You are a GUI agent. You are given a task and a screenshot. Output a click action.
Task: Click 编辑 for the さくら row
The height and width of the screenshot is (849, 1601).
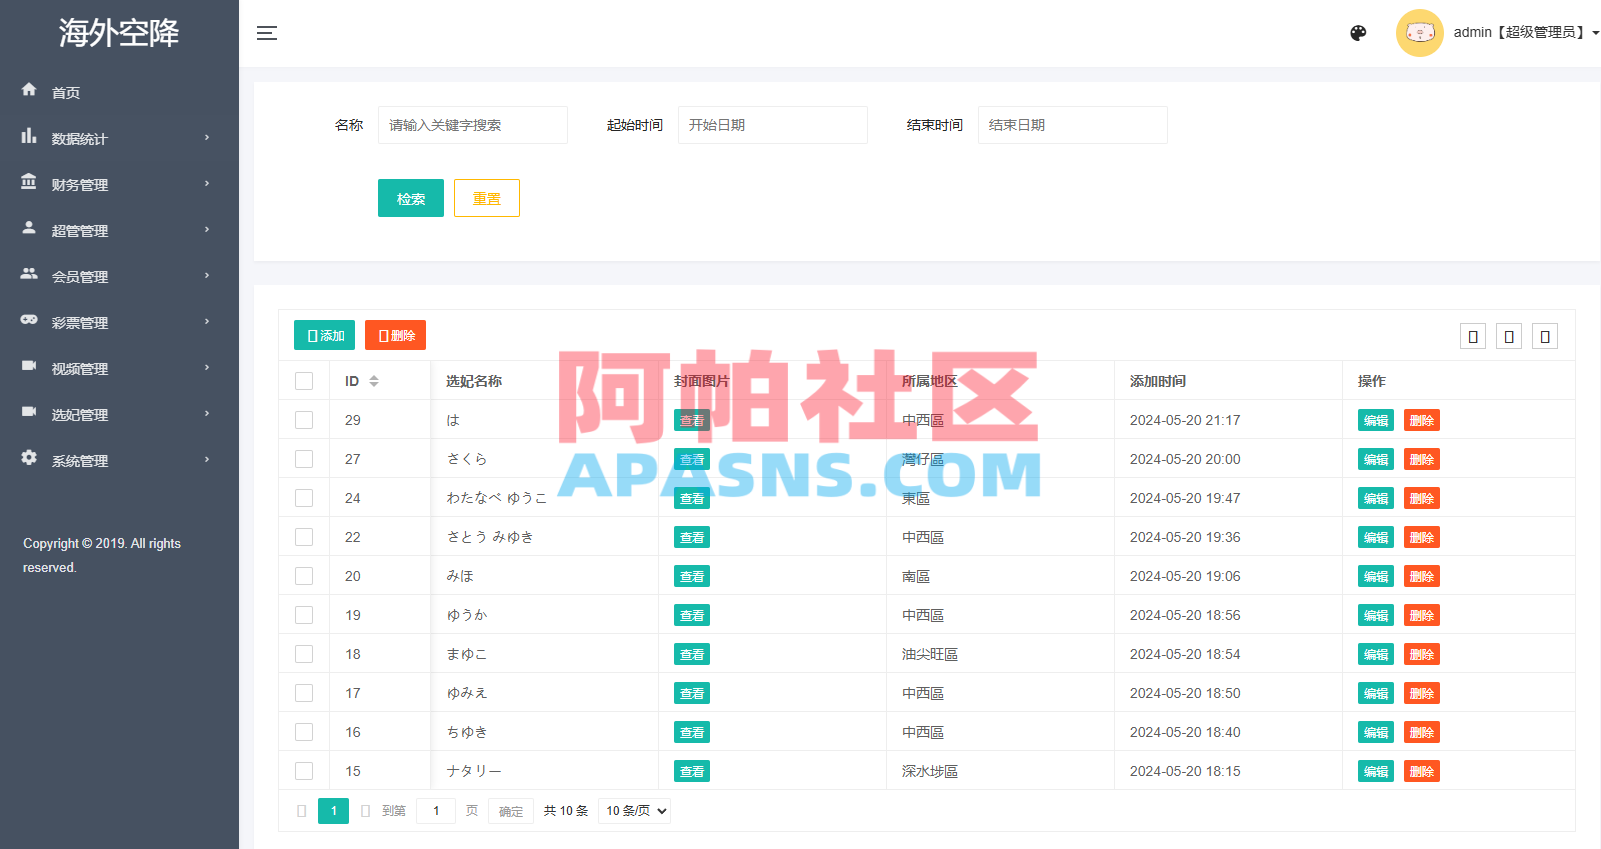coord(1376,459)
